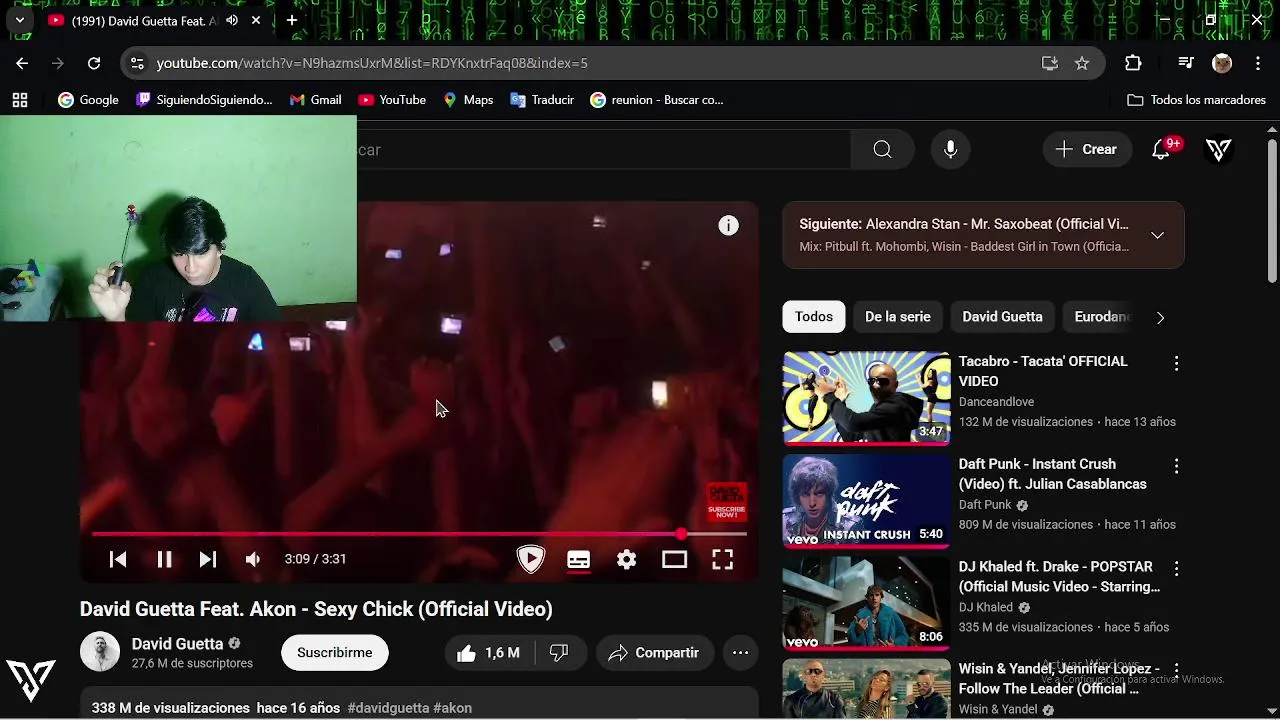Toggle subtitles on the video
Viewport: 1280px width, 720px height.
(578, 560)
